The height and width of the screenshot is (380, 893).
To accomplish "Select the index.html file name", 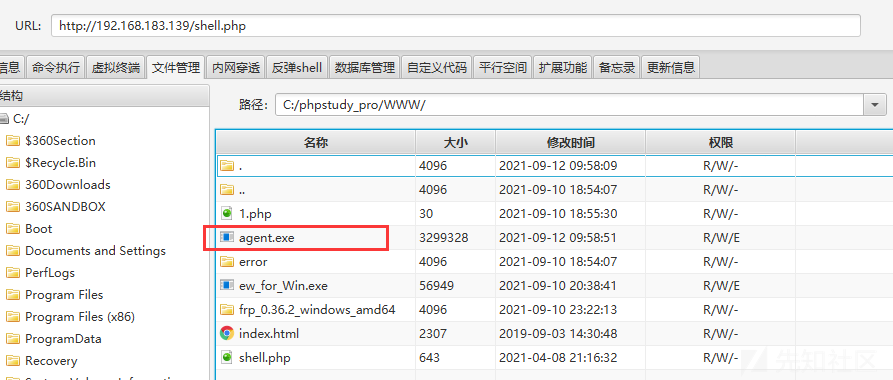I will 269,334.
